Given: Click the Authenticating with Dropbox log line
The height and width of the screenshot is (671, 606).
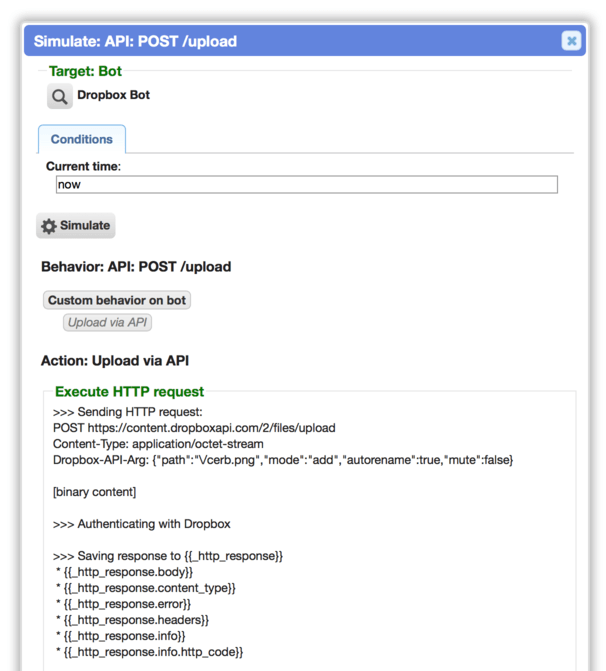Looking at the screenshot, I should (142, 524).
